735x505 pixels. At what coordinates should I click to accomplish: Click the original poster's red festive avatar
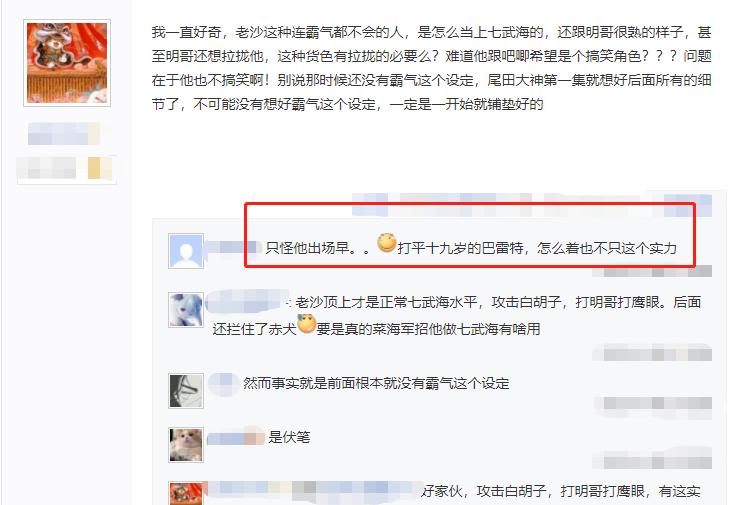coord(67,63)
